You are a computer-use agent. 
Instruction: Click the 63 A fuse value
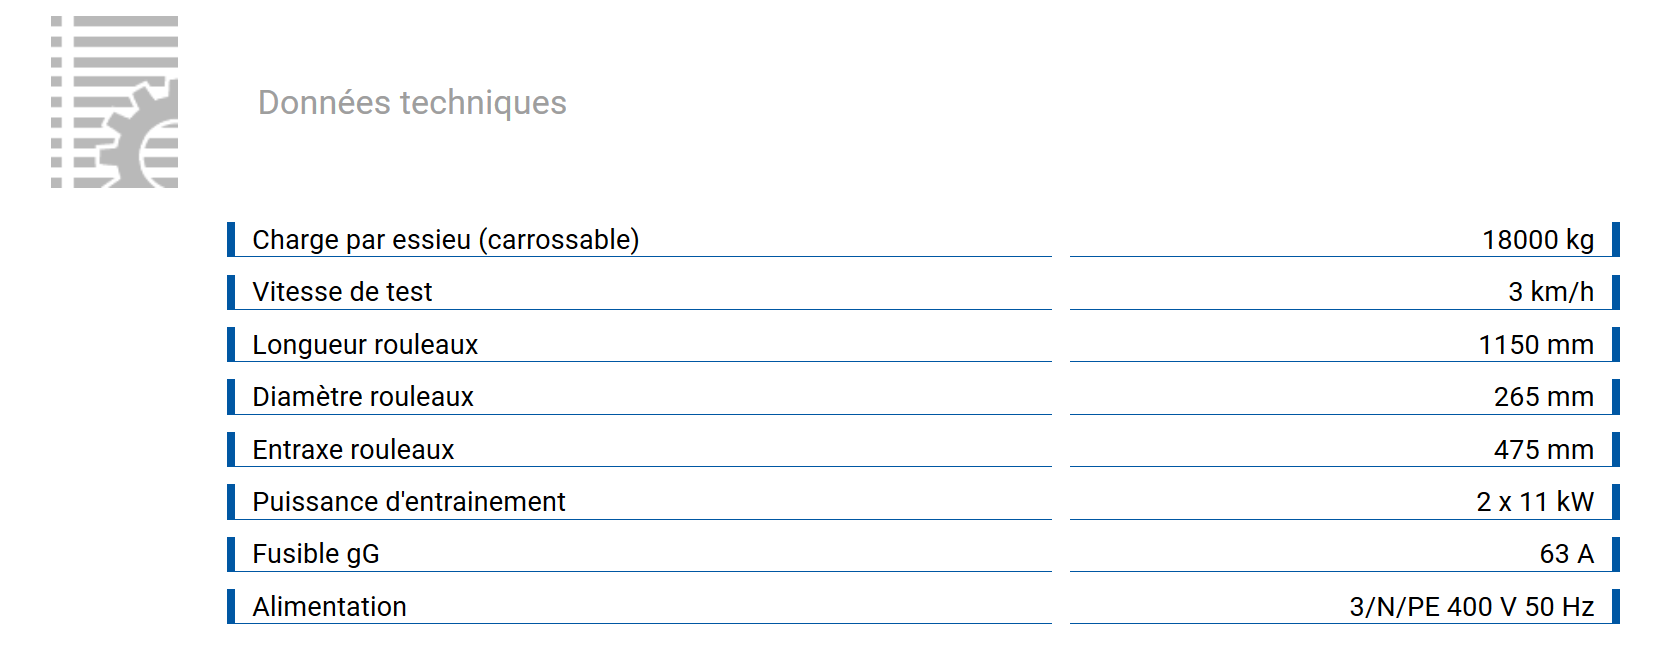(x=1566, y=554)
